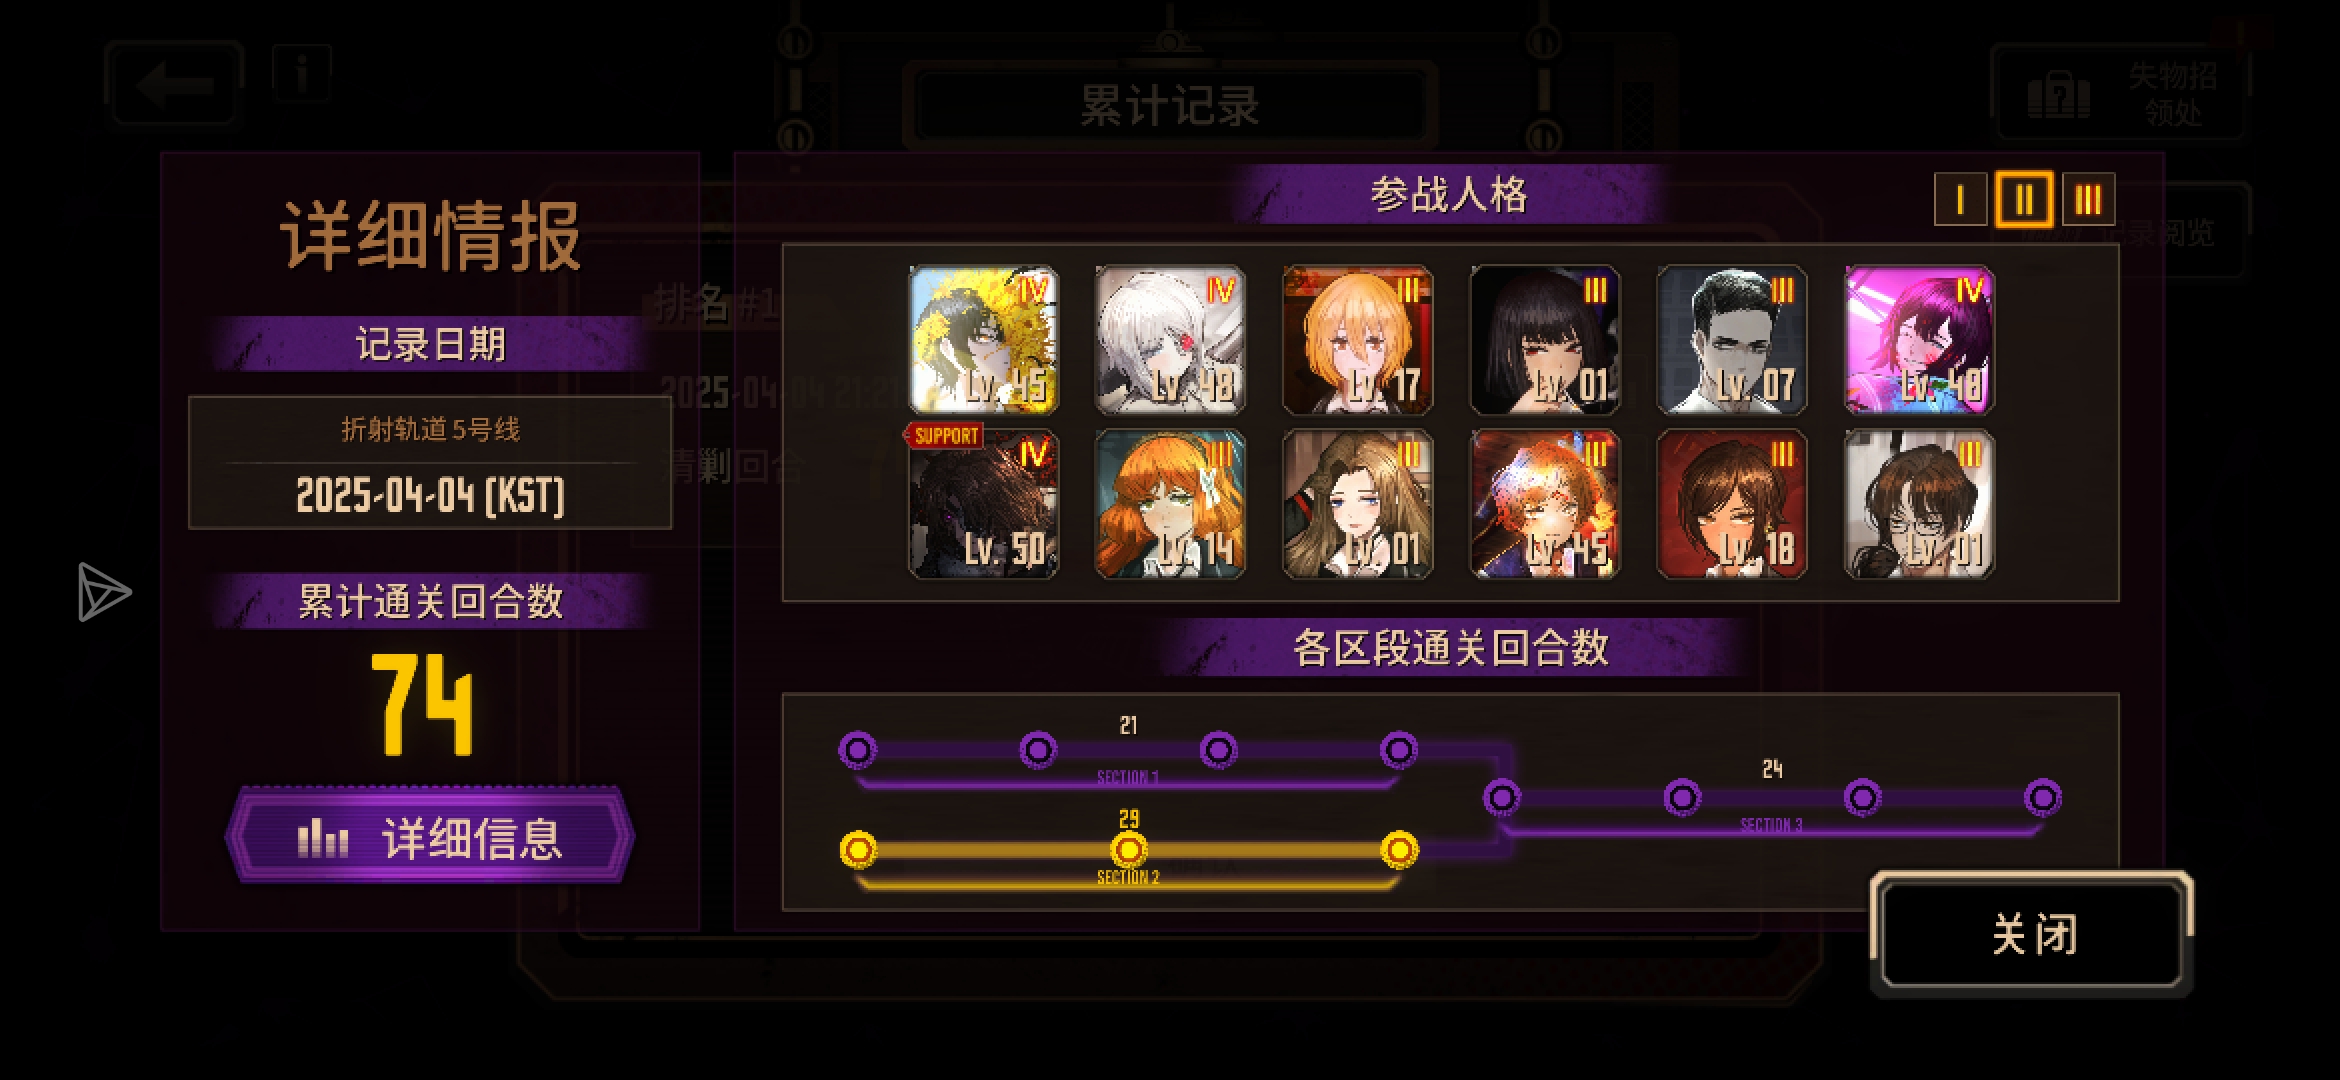This screenshot has width=2340, height=1080.
Task: Select the sunflower identity portrait Lv. 45
Action: pos(983,340)
